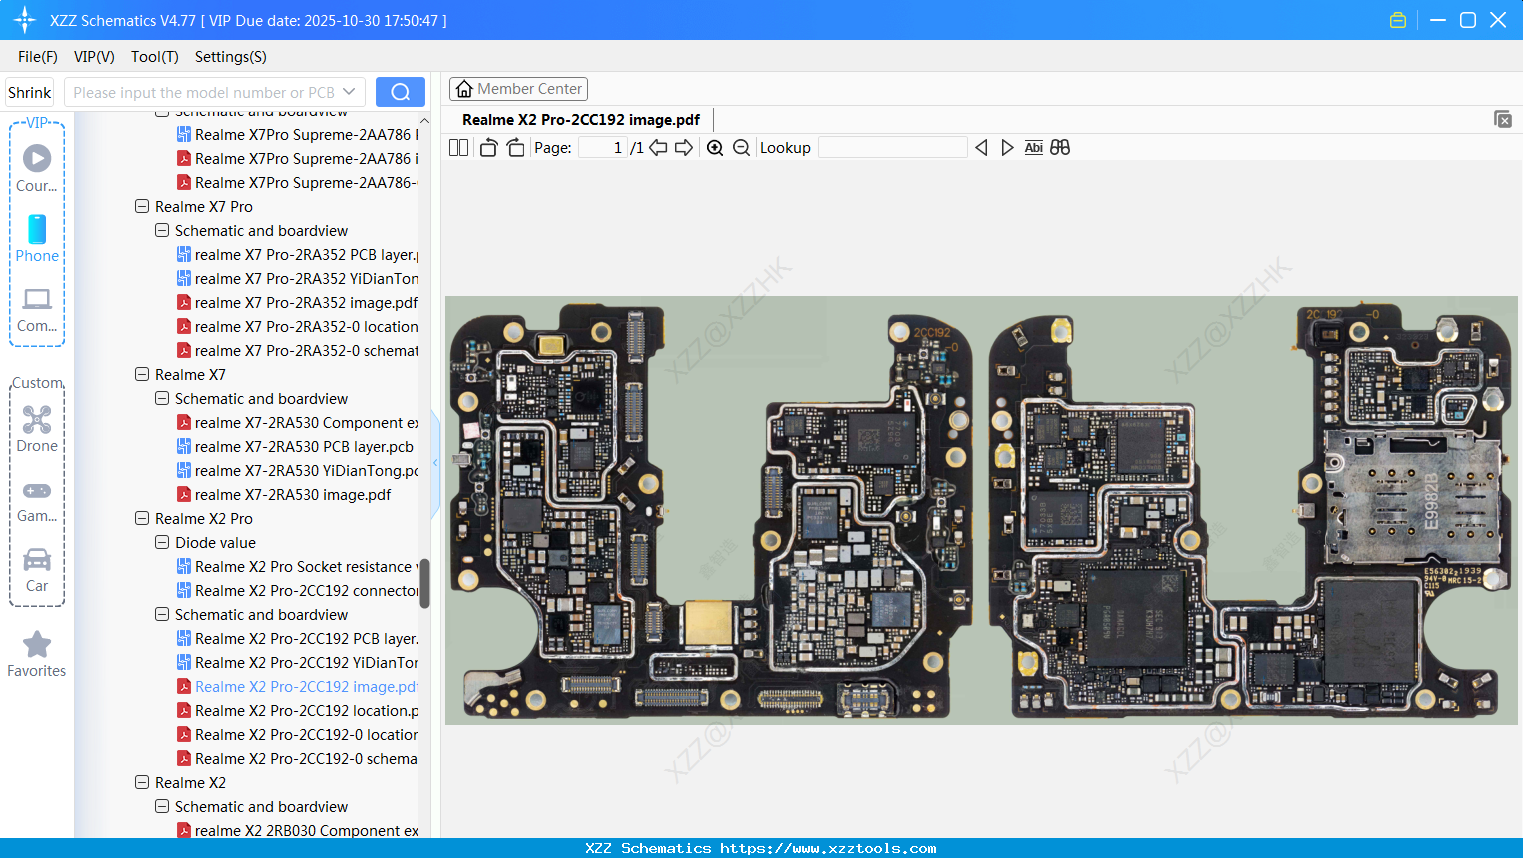Open the model number dropdown arrow
This screenshot has height=858, width=1523.
[x=349, y=92]
